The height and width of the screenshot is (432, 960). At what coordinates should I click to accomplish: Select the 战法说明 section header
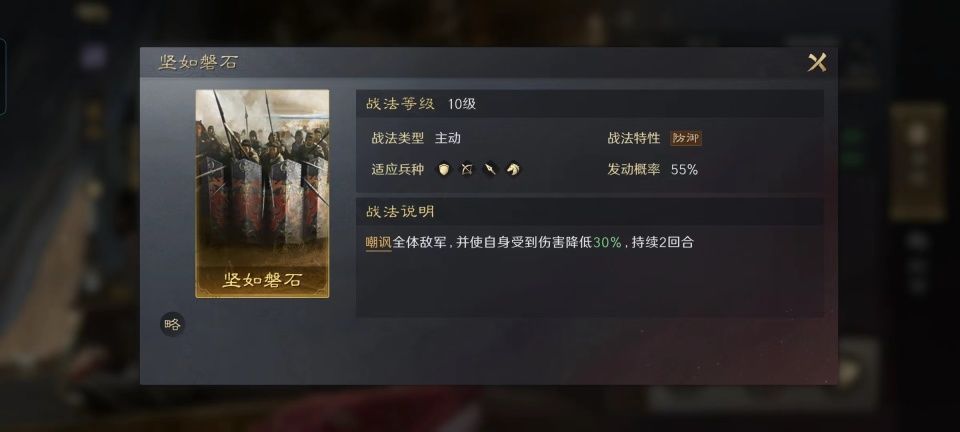click(x=400, y=212)
